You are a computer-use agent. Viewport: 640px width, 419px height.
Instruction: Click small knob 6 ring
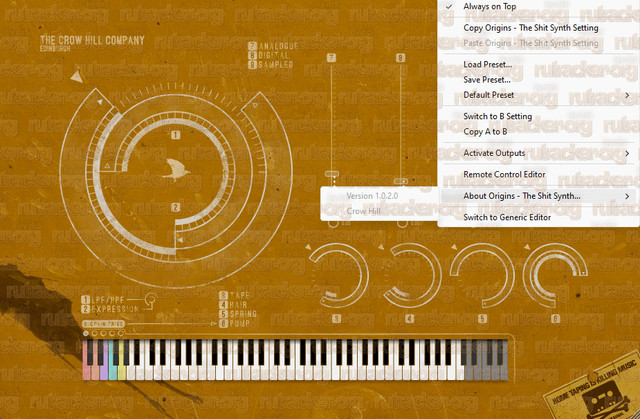click(557, 275)
